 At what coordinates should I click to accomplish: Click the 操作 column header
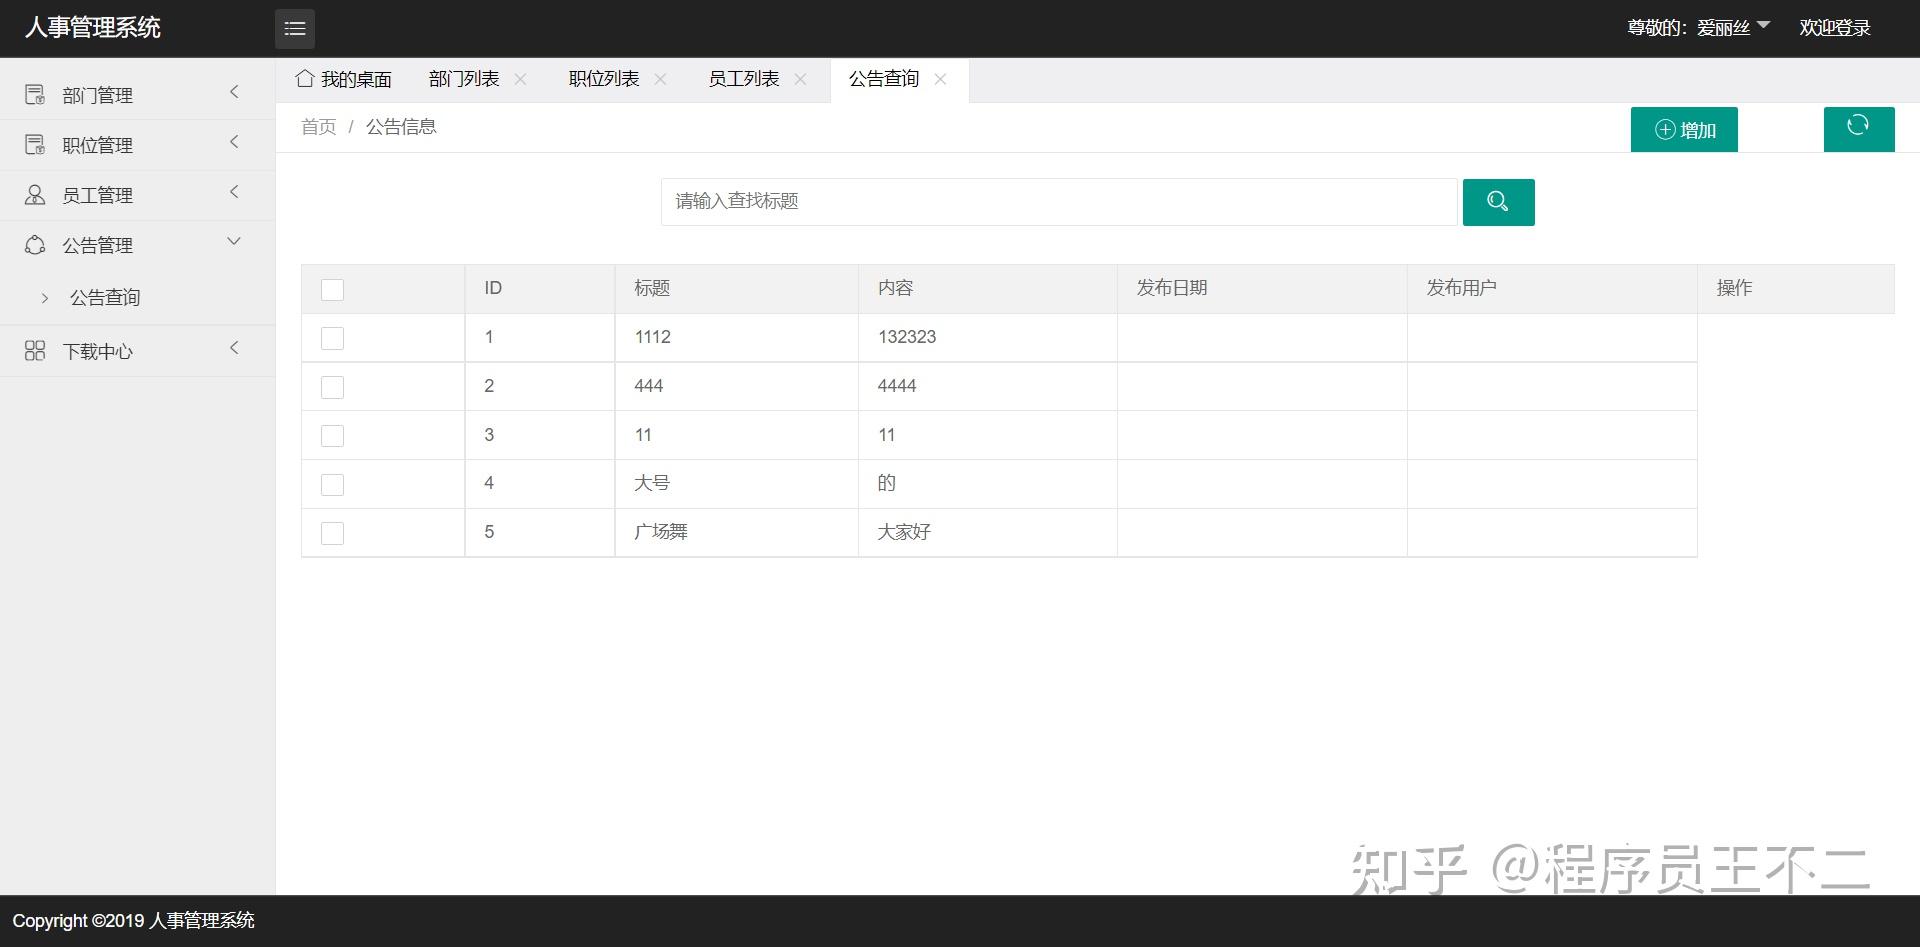[x=1796, y=289]
